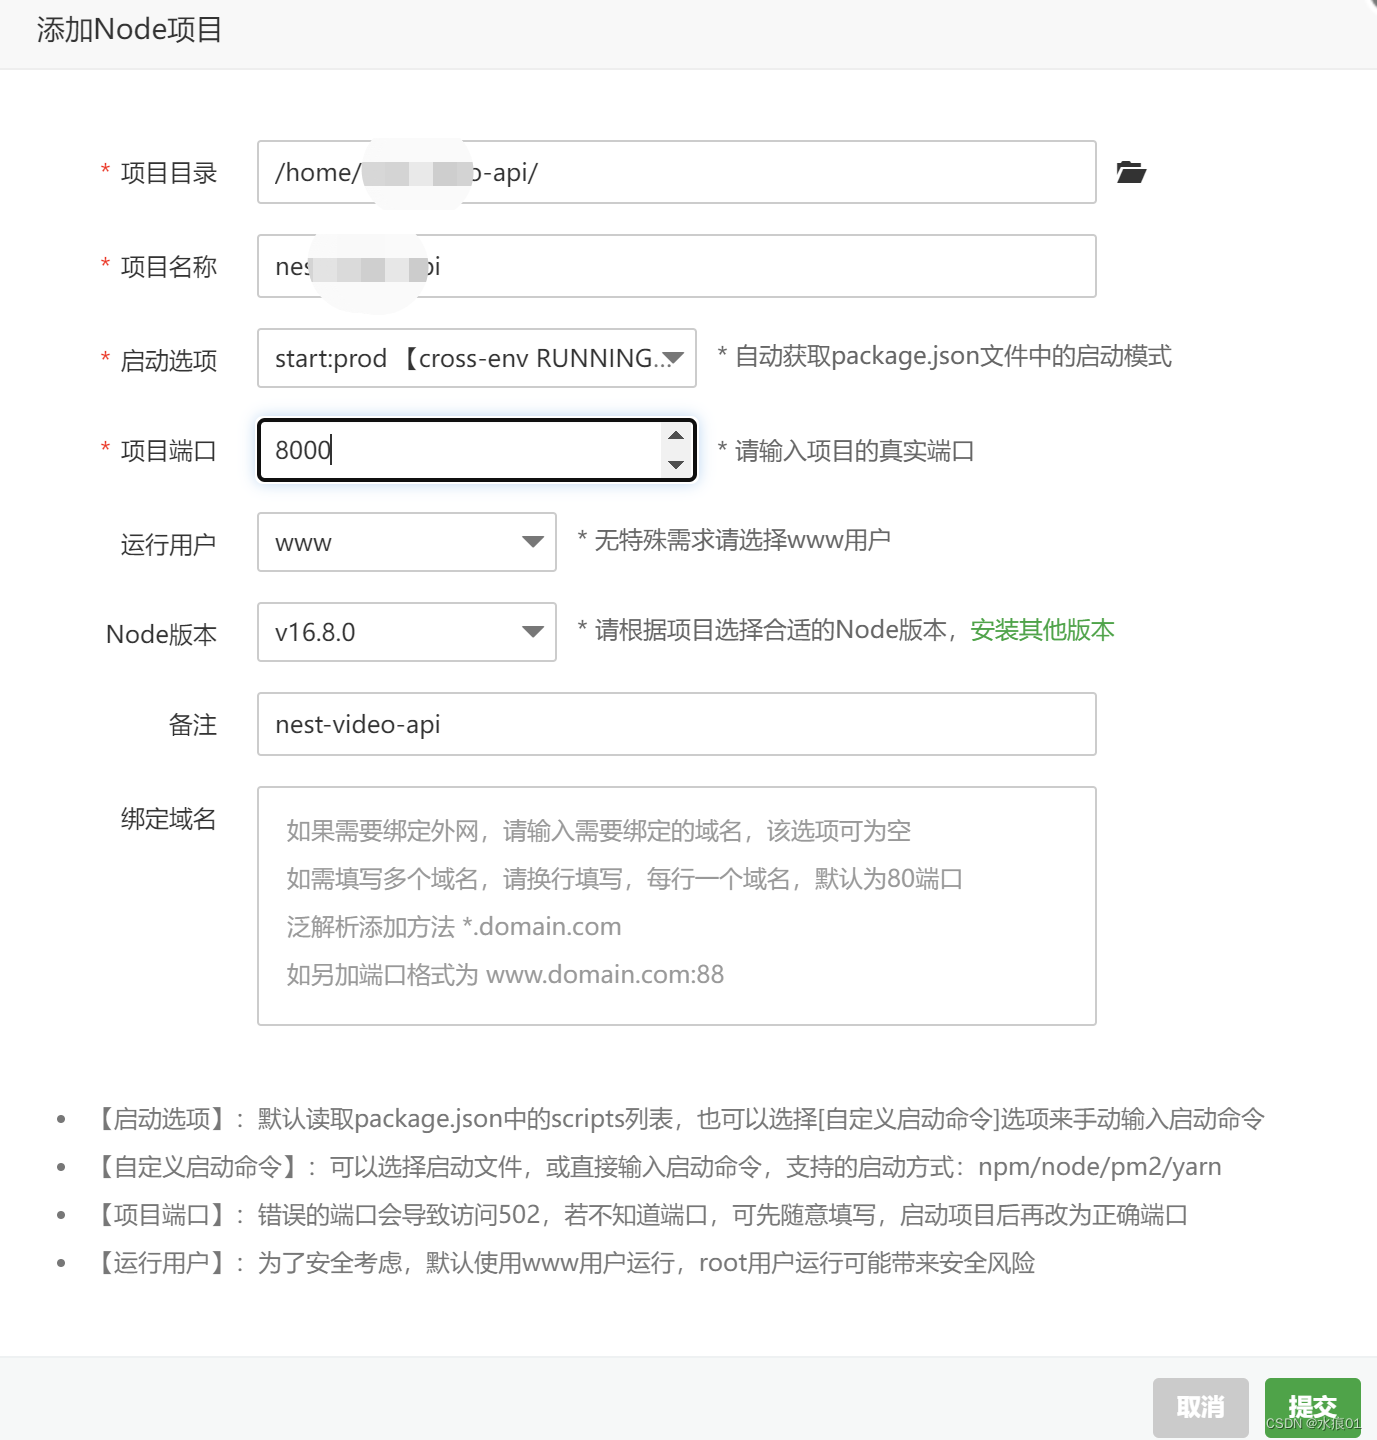Select the 启动选项 field label
This screenshot has height=1440, width=1377.
(169, 361)
